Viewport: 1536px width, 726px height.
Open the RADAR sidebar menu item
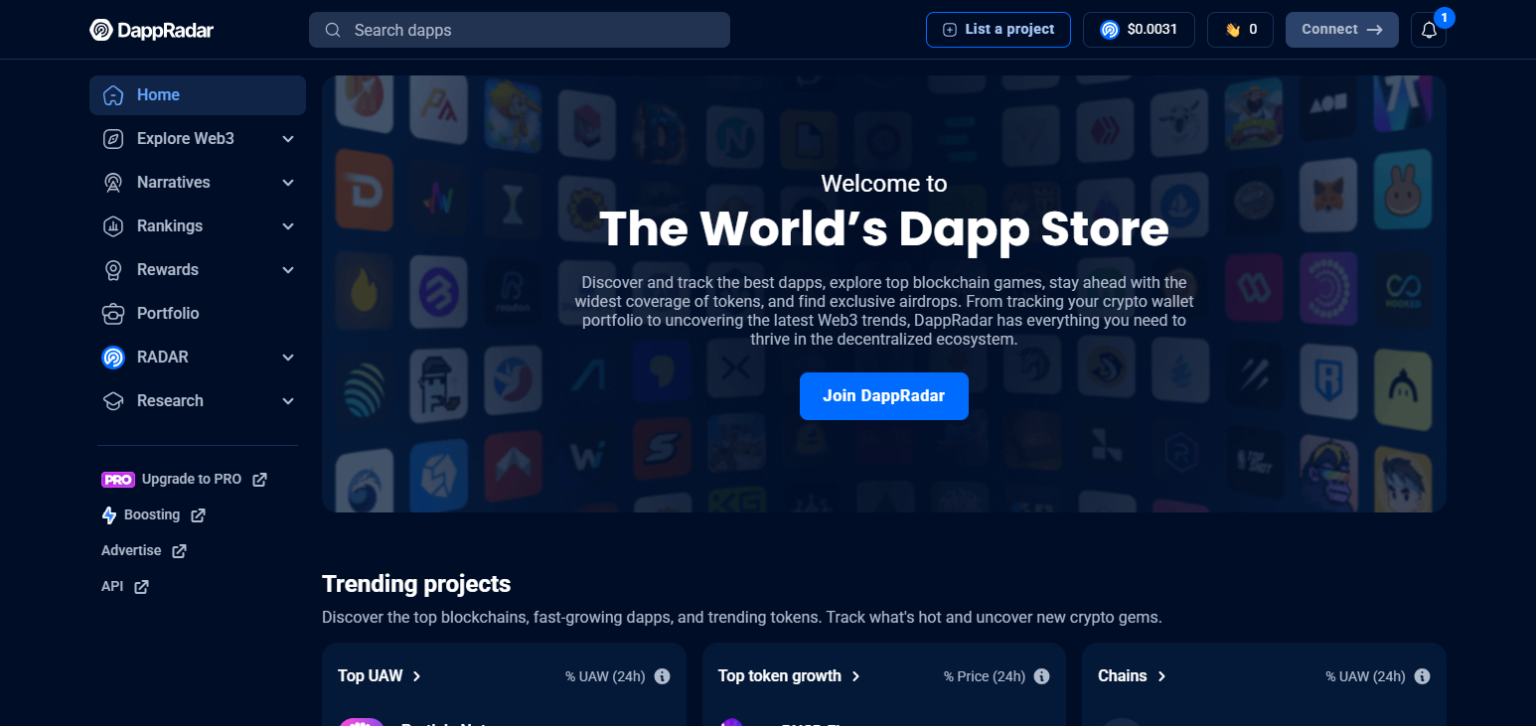(x=197, y=357)
